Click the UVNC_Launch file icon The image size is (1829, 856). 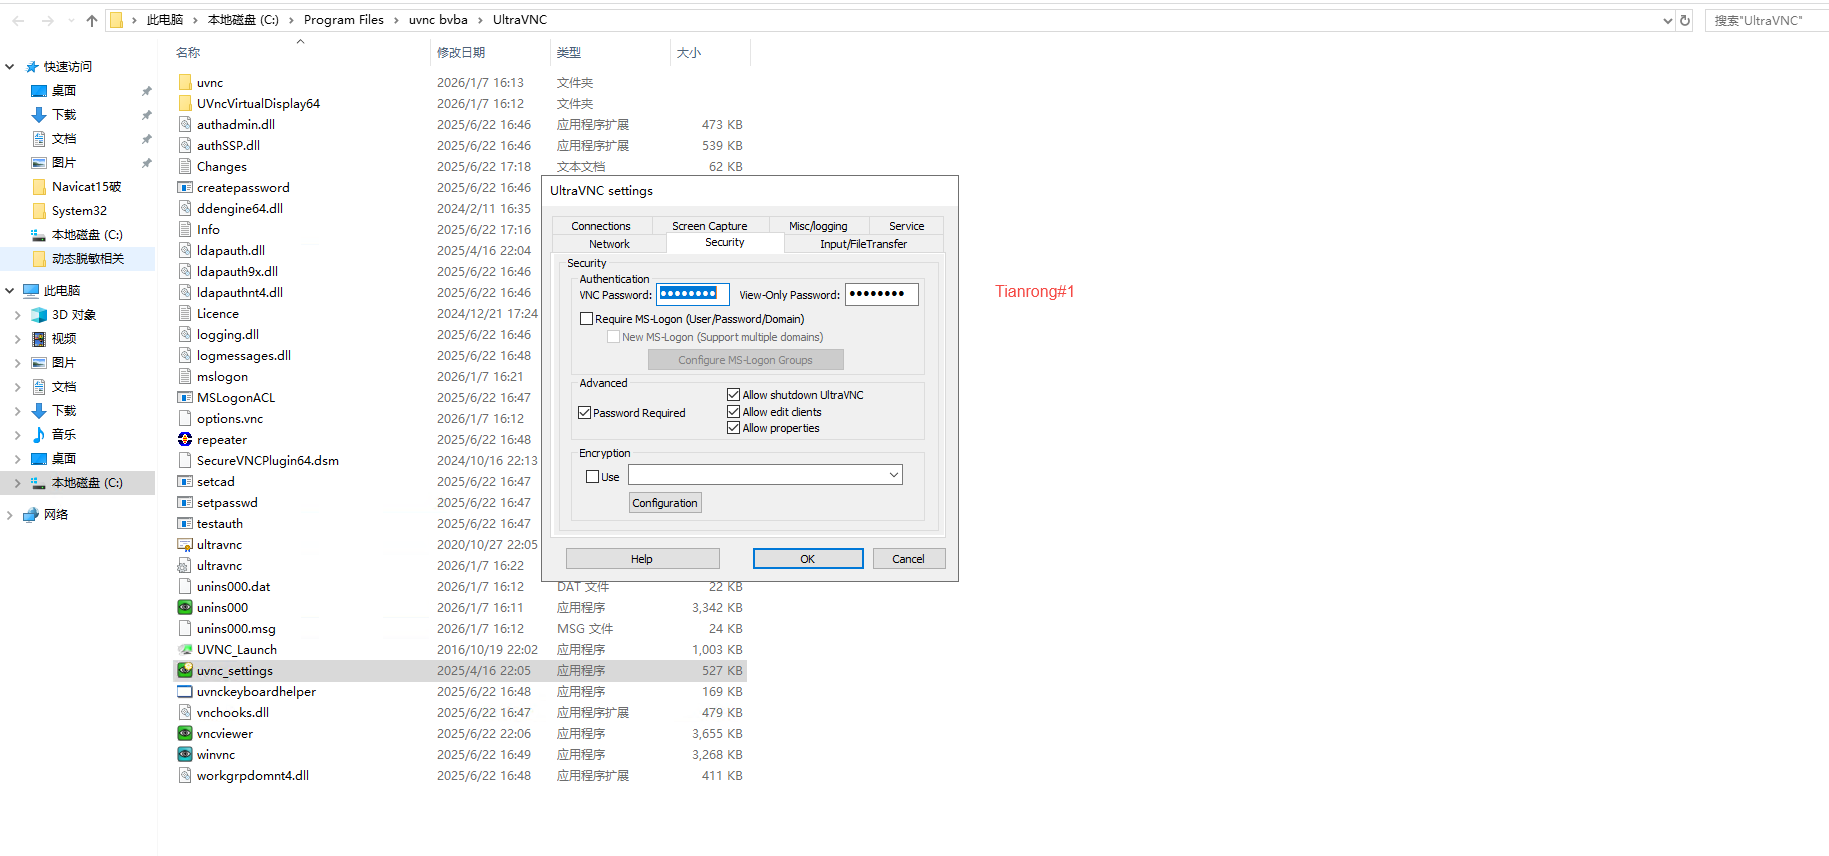[x=185, y=649]
